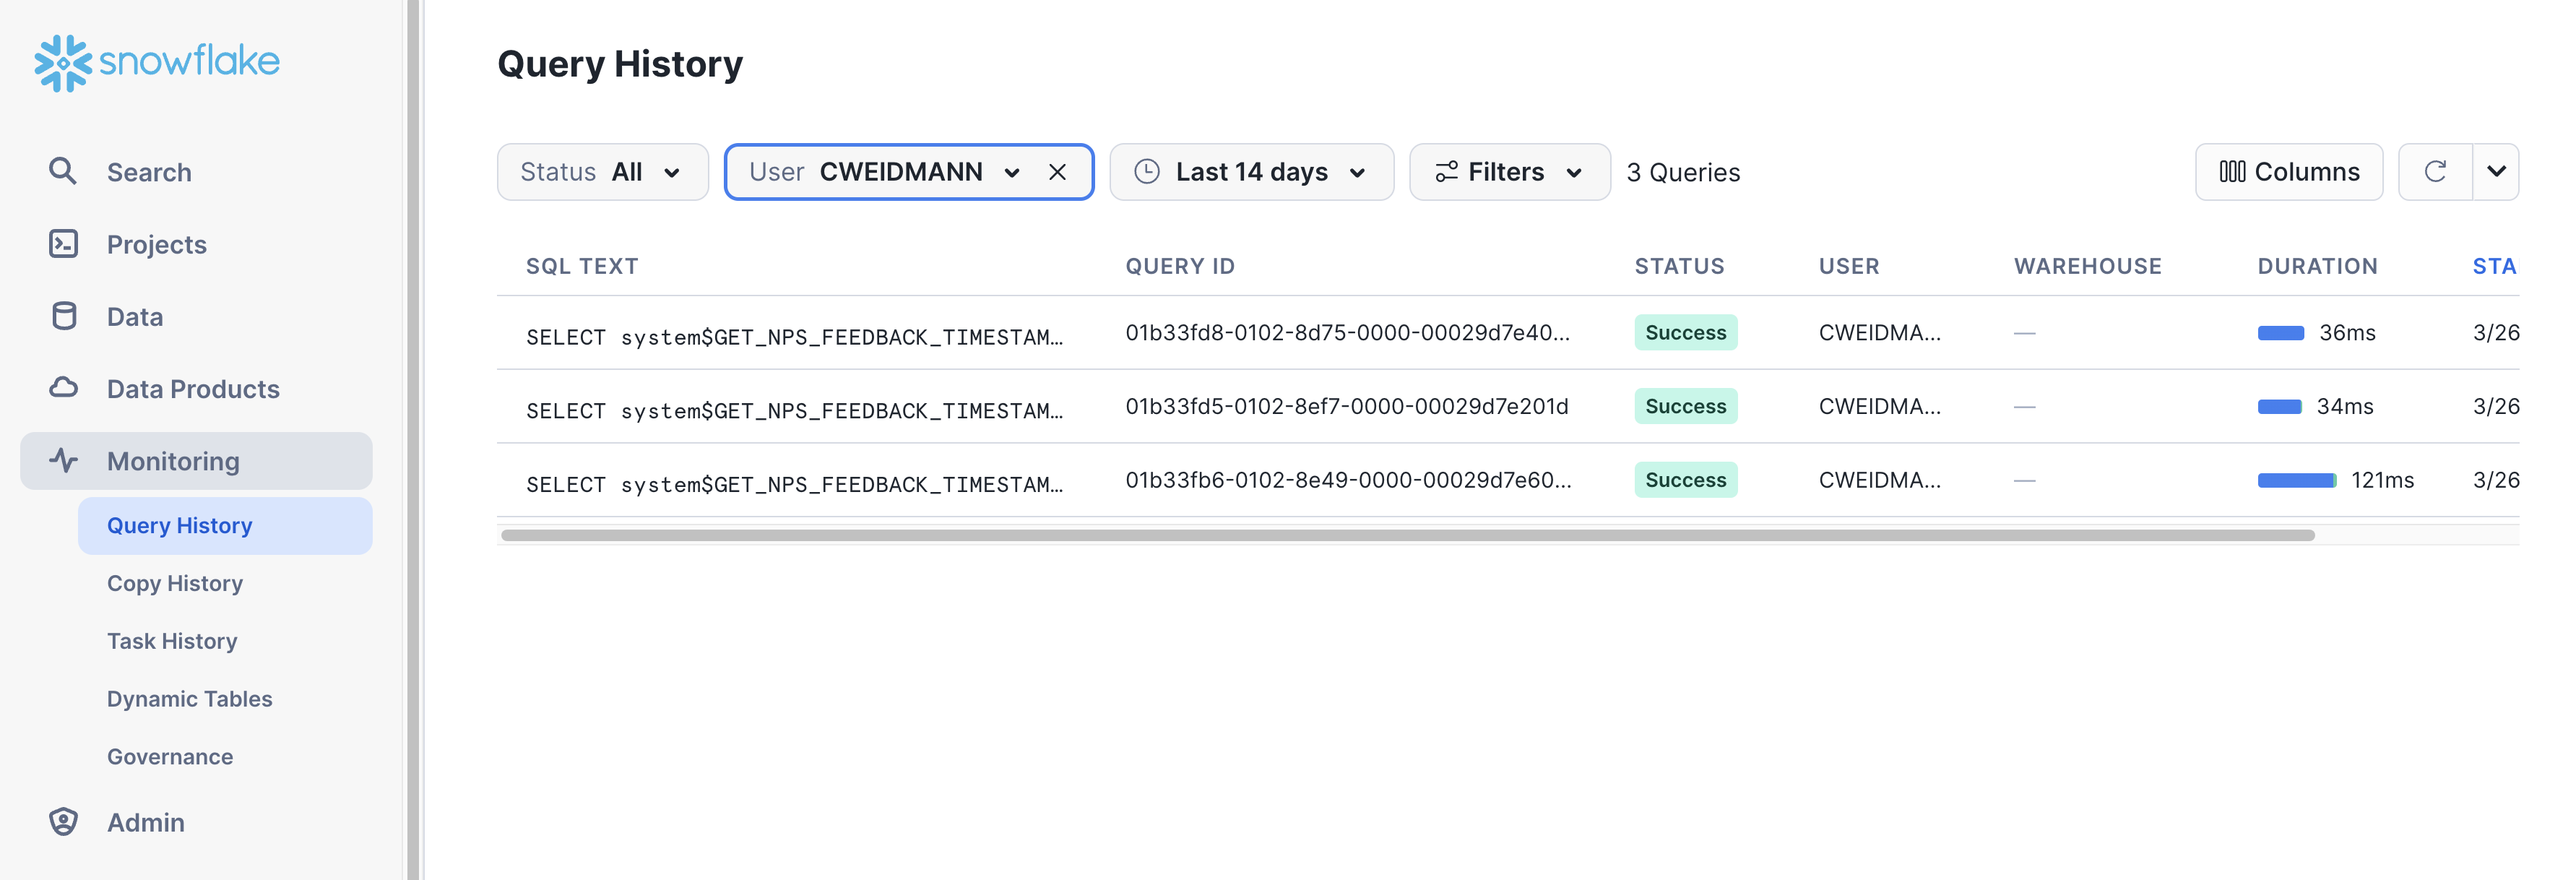The width and height of the screenshot is (2576, 880).
Task: Open Copy History in sidebar
Action: [175, 583]
